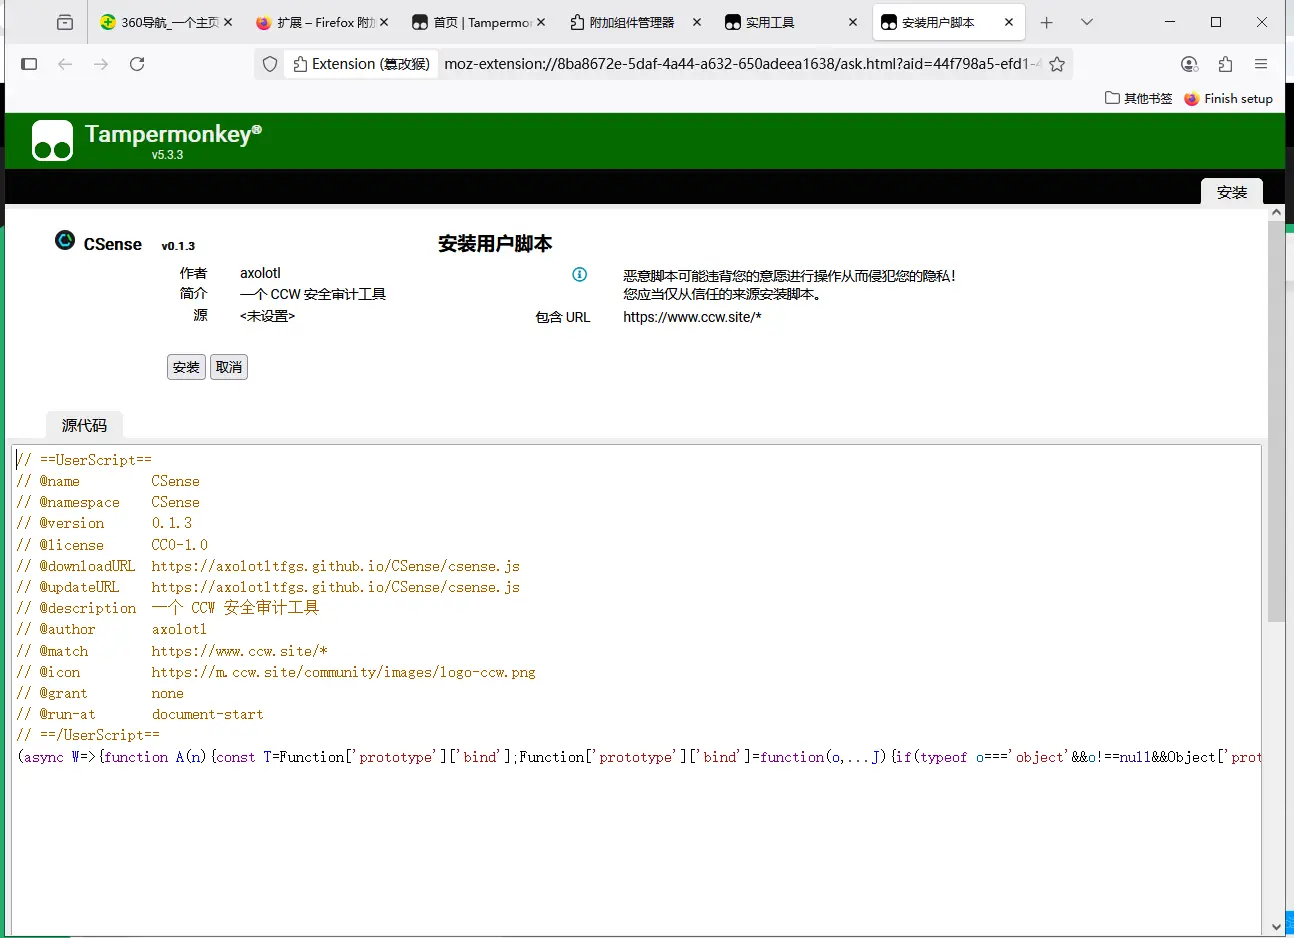The width and height of the screenshot is (1294, 938).
Task: Click the @grant none line
Action: coord(100,693)
